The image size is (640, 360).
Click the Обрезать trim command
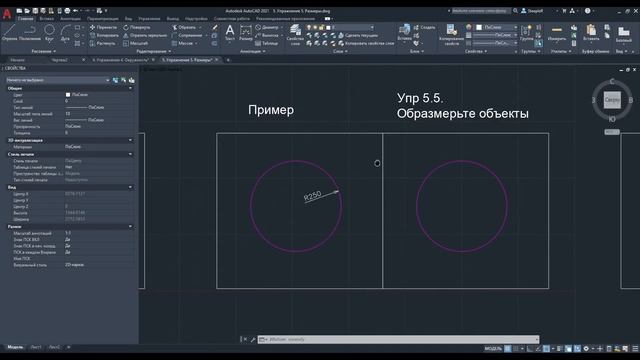[184, 27]
